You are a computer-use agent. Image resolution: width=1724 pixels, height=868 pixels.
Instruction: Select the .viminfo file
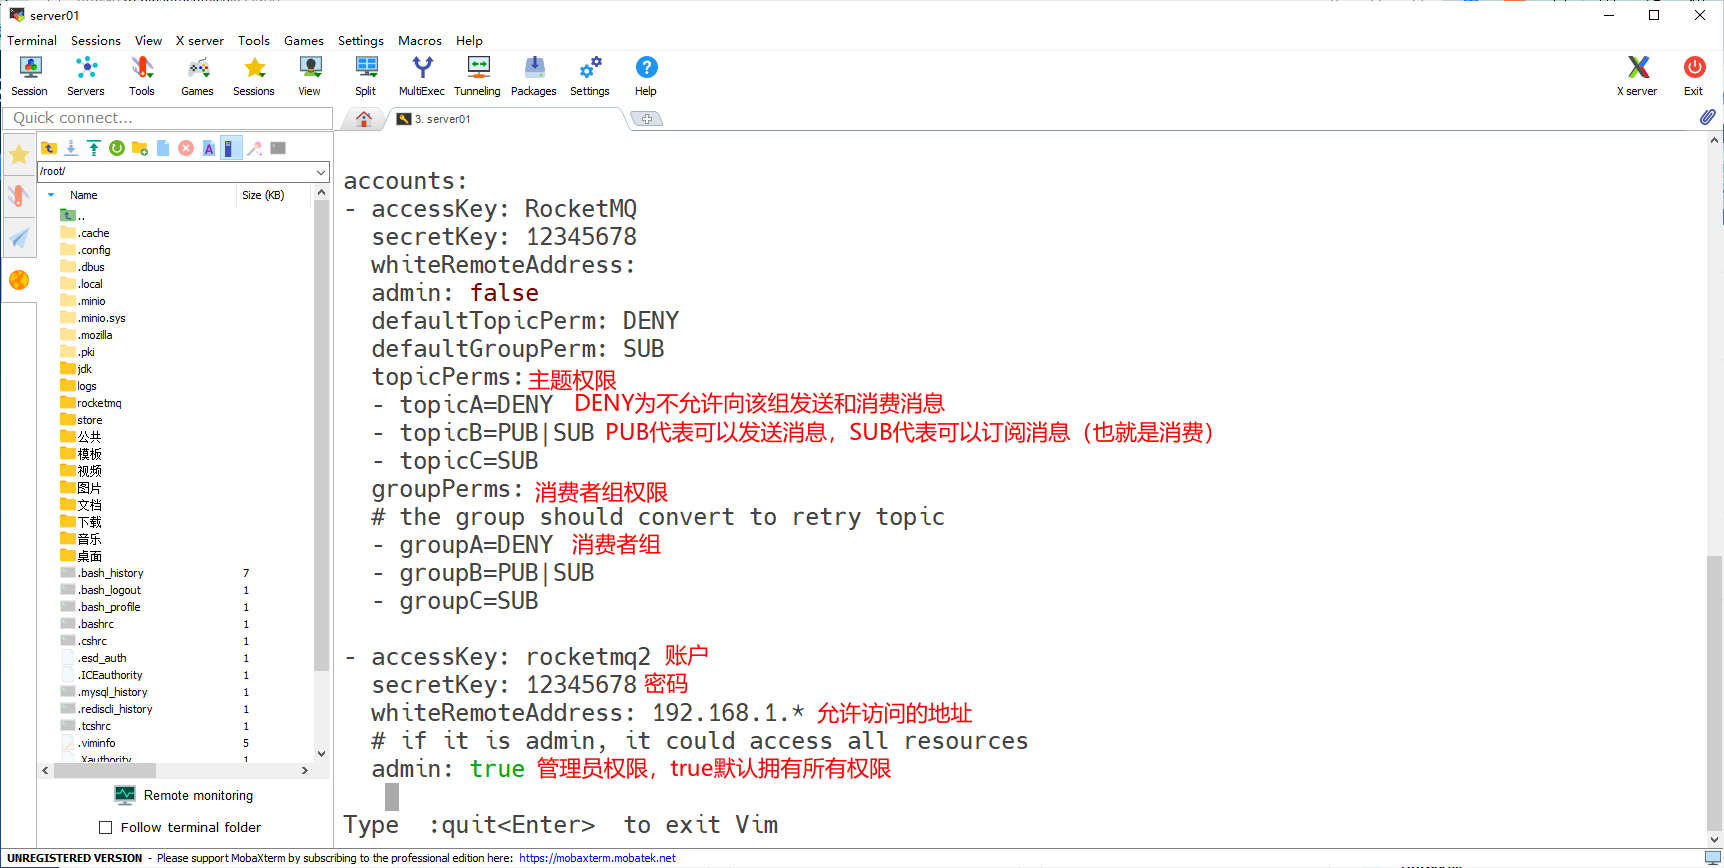(x=88, y=743)
